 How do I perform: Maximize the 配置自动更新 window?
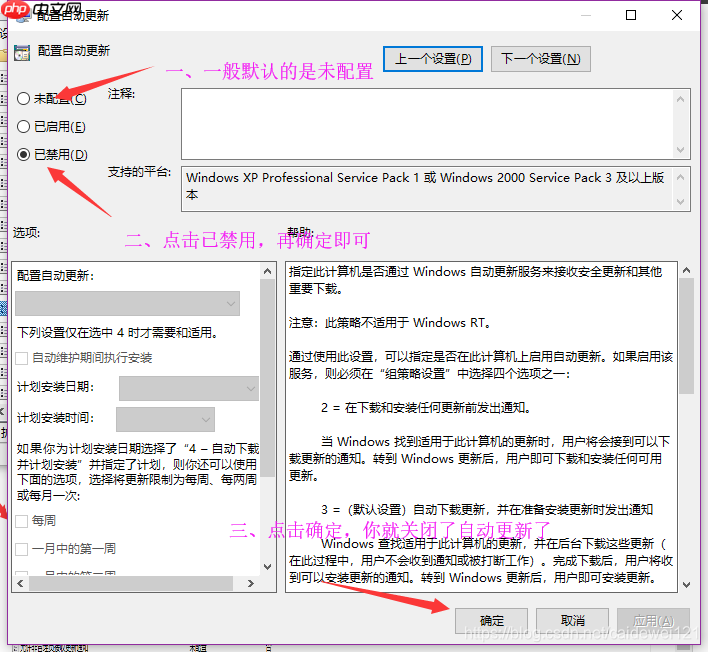(631, 15)
